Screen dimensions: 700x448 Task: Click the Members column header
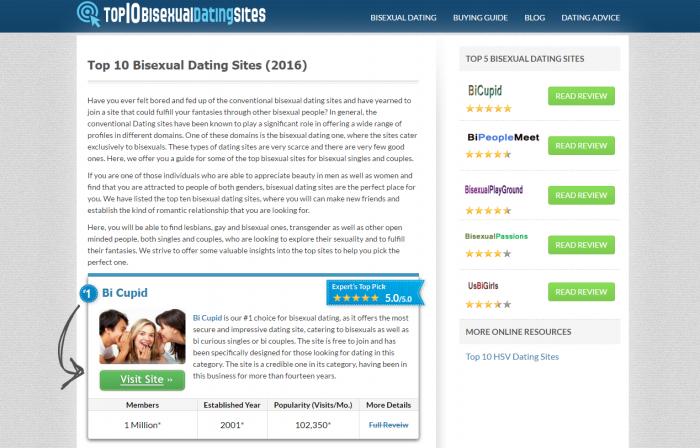pos(142,405)
